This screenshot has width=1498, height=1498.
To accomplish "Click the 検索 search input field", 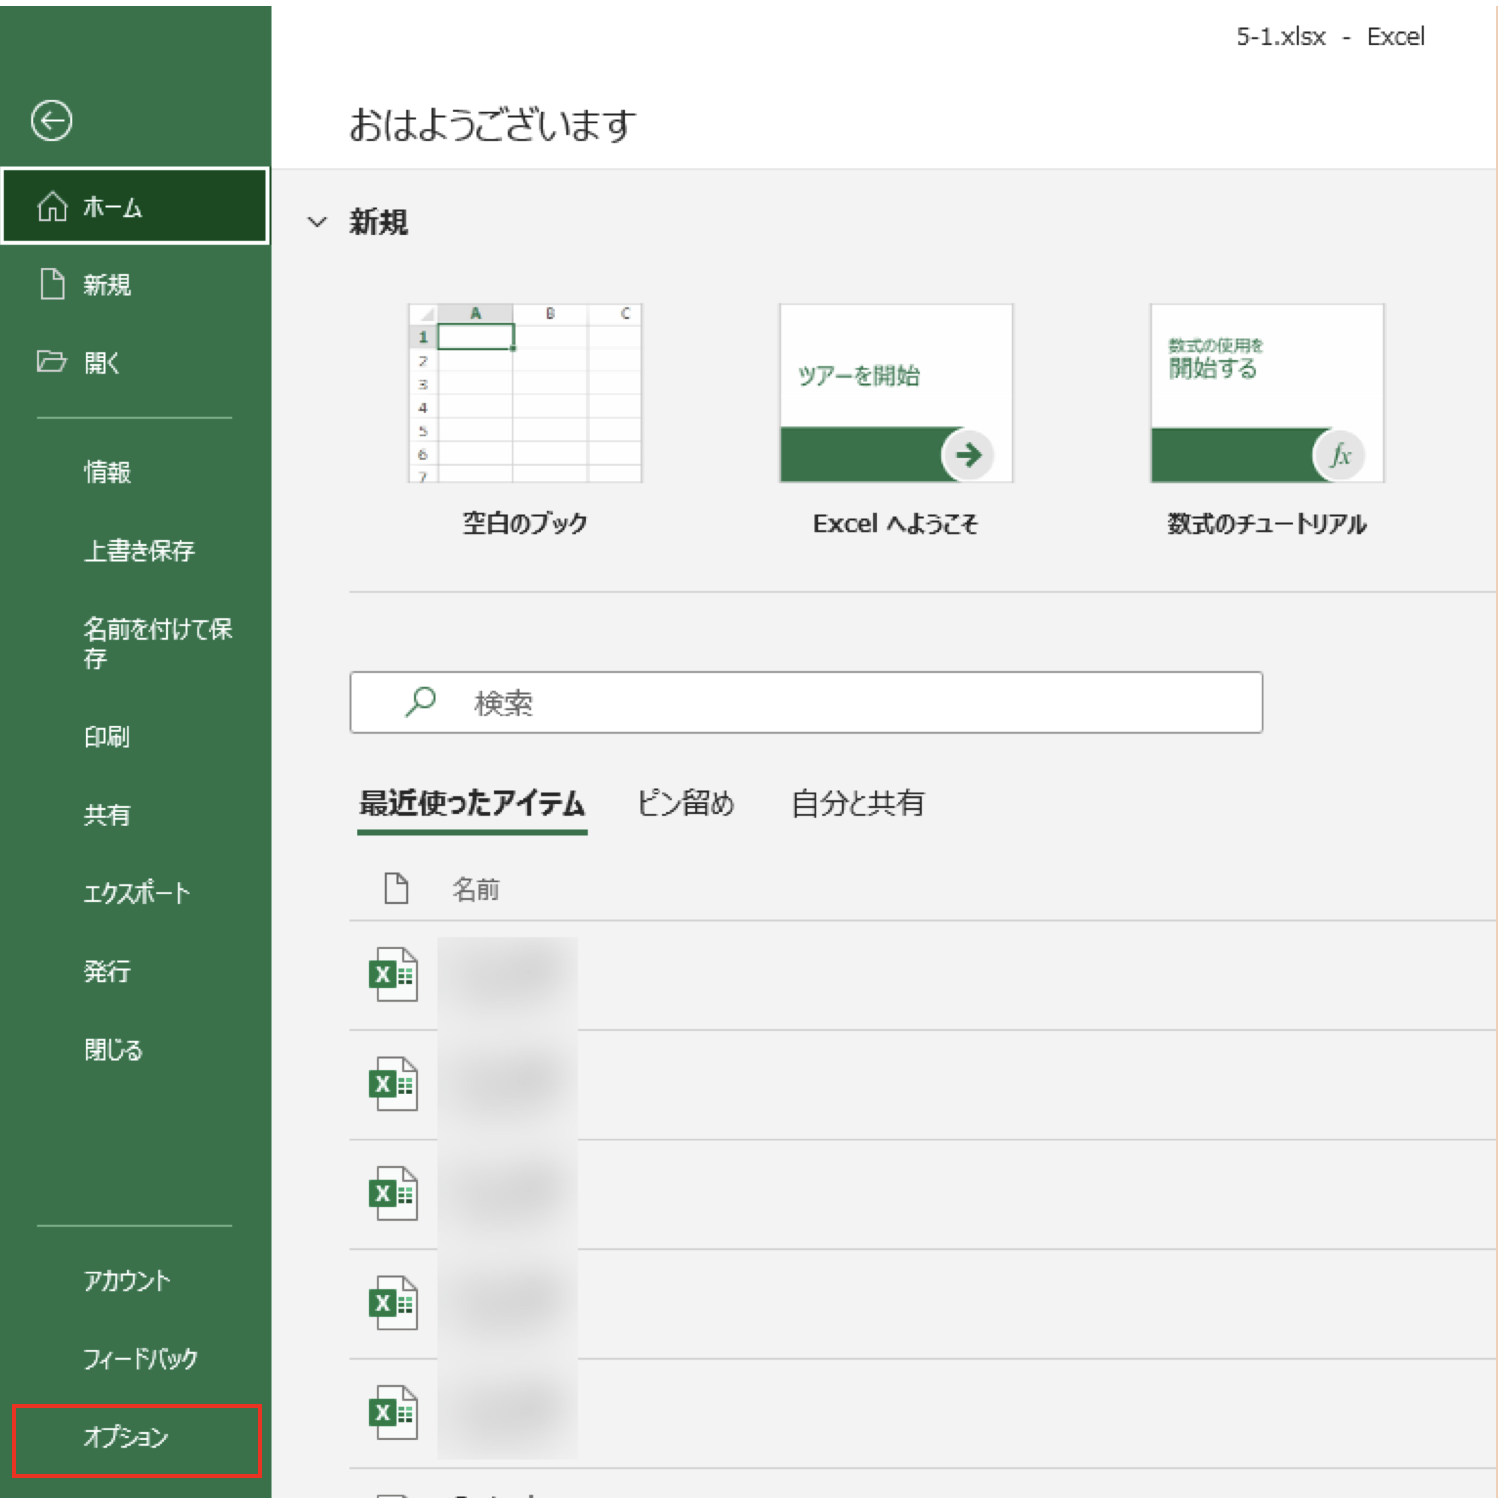I will 806,702.
